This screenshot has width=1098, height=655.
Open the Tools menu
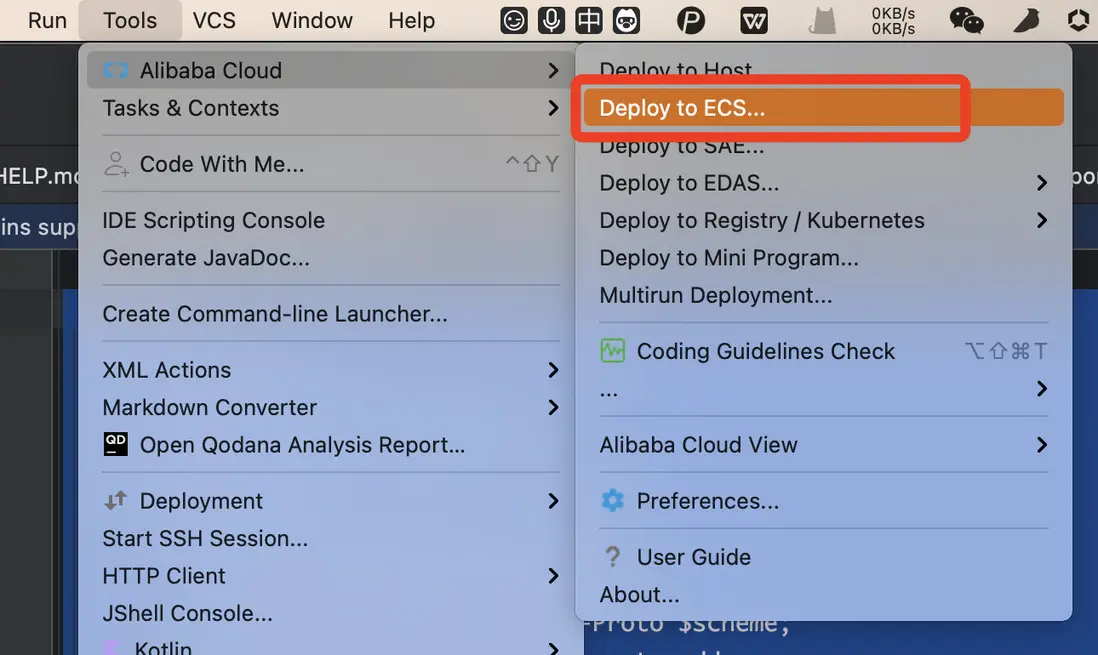130,20
